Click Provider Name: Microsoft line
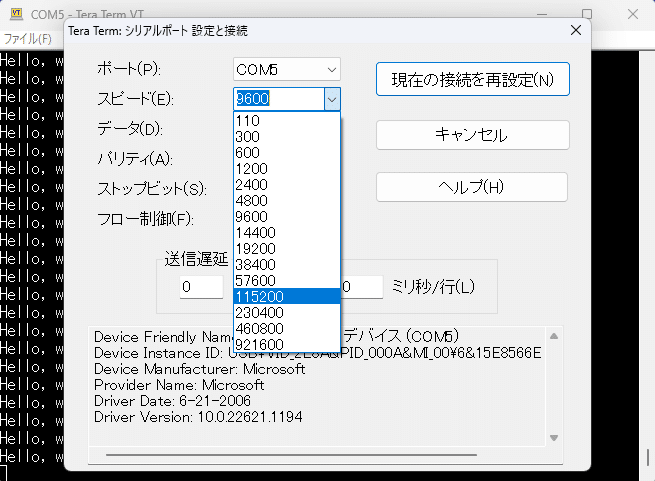655x481 pixels. [x=179, y=385]
